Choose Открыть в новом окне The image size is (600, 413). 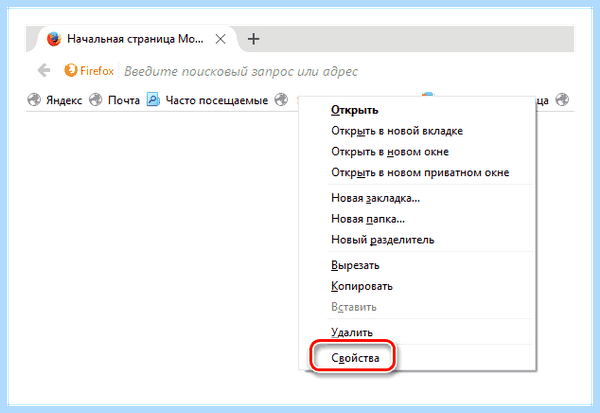[x=417, y=152]
